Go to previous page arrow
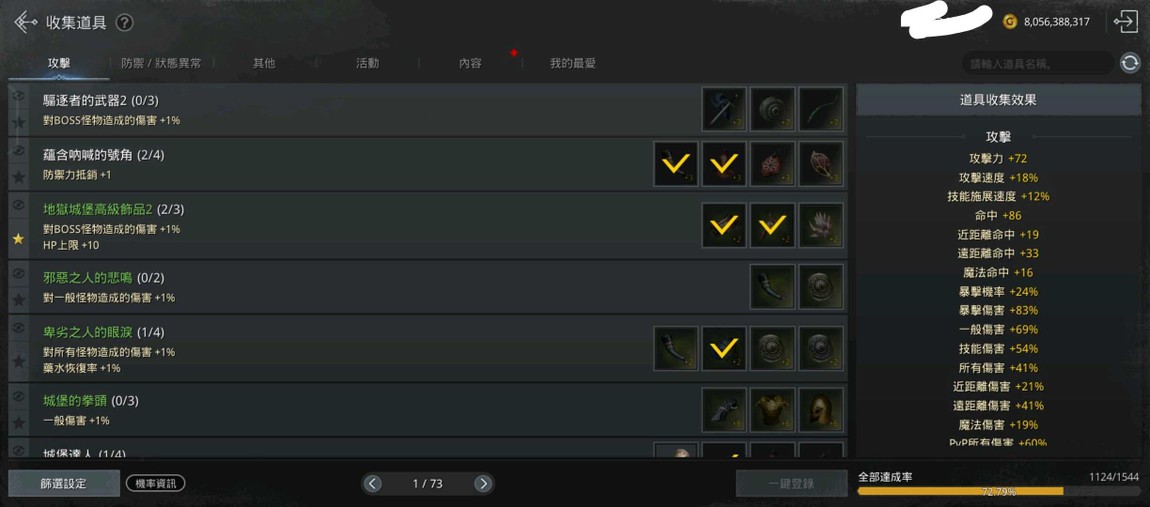This screenshot has width=1150, height=507. pyautogui.click(x=373, y=484)
